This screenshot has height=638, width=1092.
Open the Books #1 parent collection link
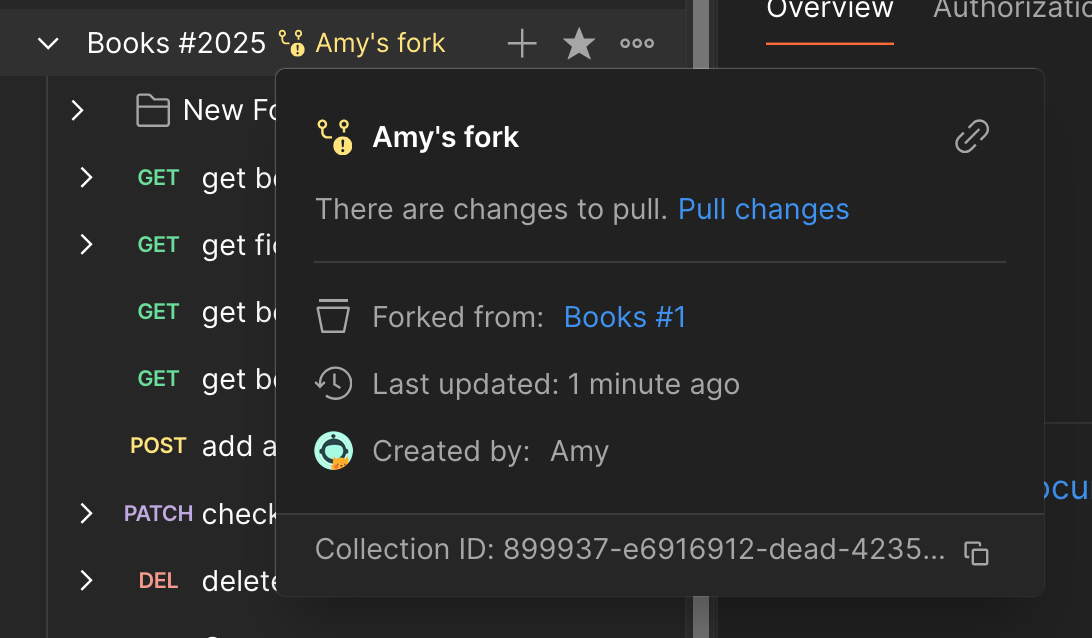pyautogui.click(x=625, y=317)
